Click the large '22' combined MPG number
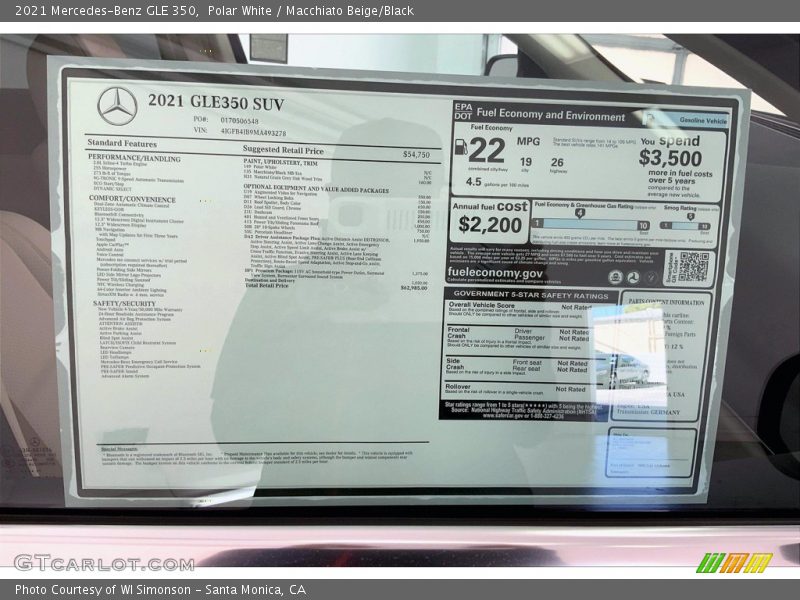800x600 pixels. coord(487,151)
